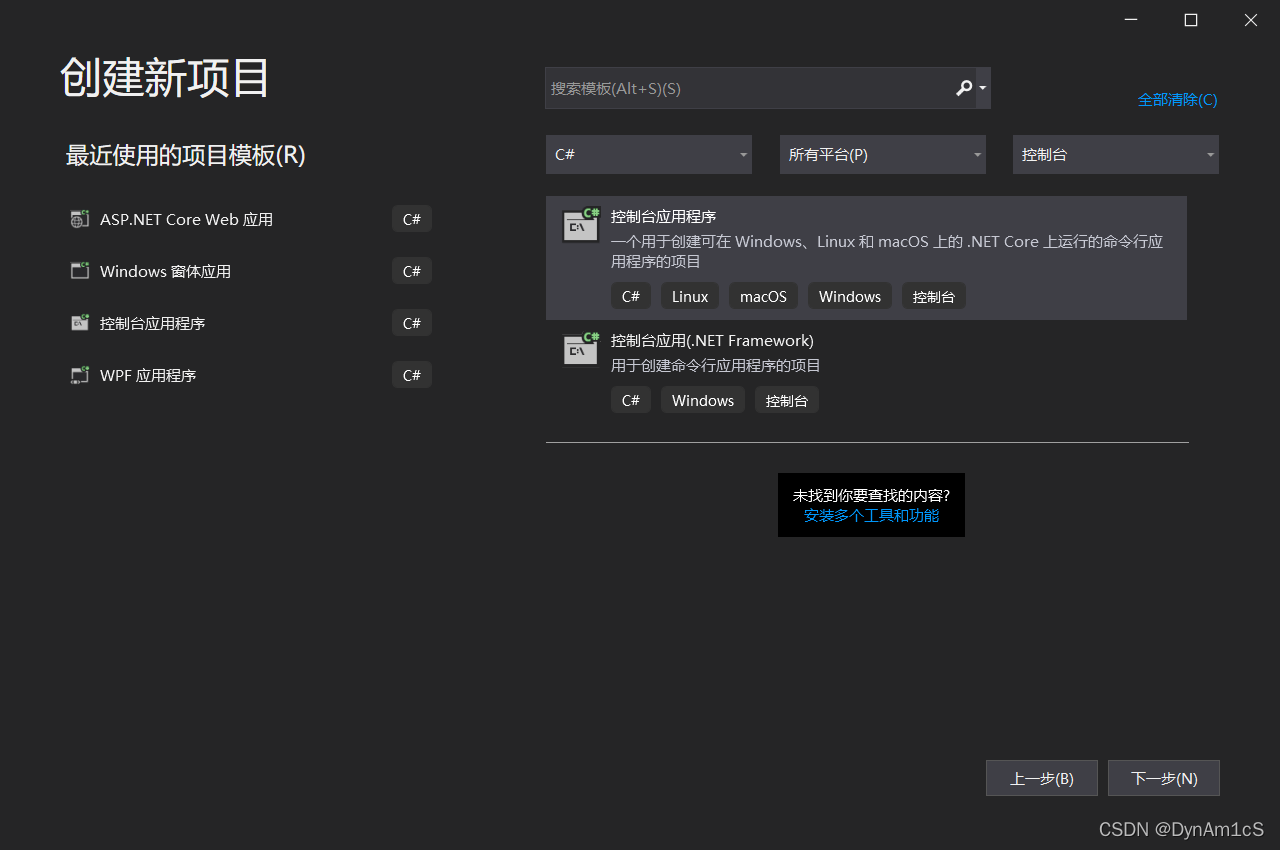
Task: Click Windows 窗体应用 recent template icon
Action: click(80, 271)
